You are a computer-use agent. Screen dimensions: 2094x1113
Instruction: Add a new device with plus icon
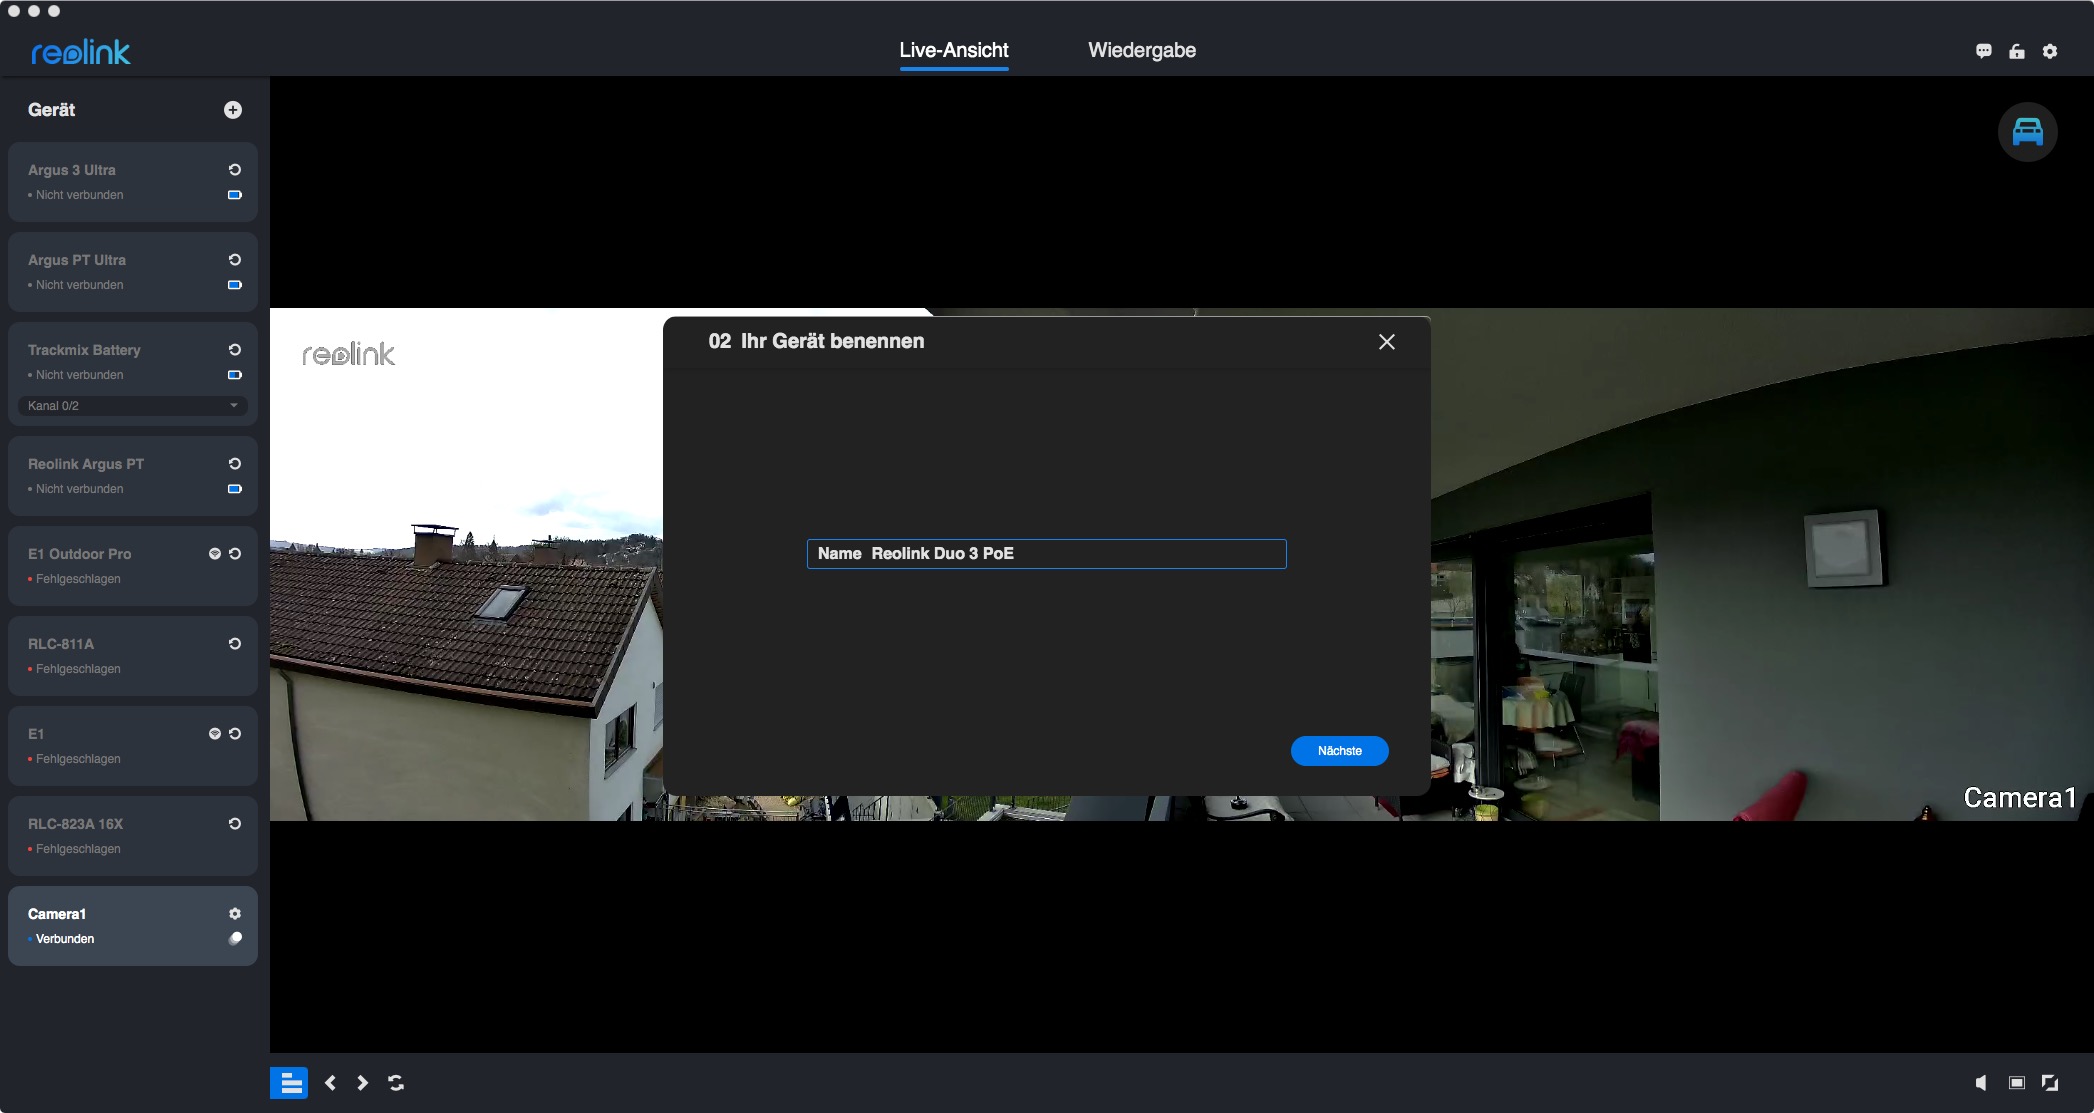tap(232, 110)
